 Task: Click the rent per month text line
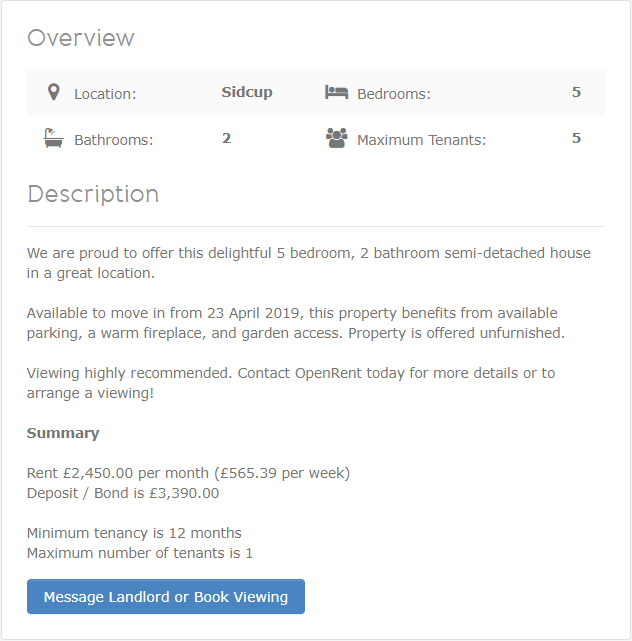[188, 473]
